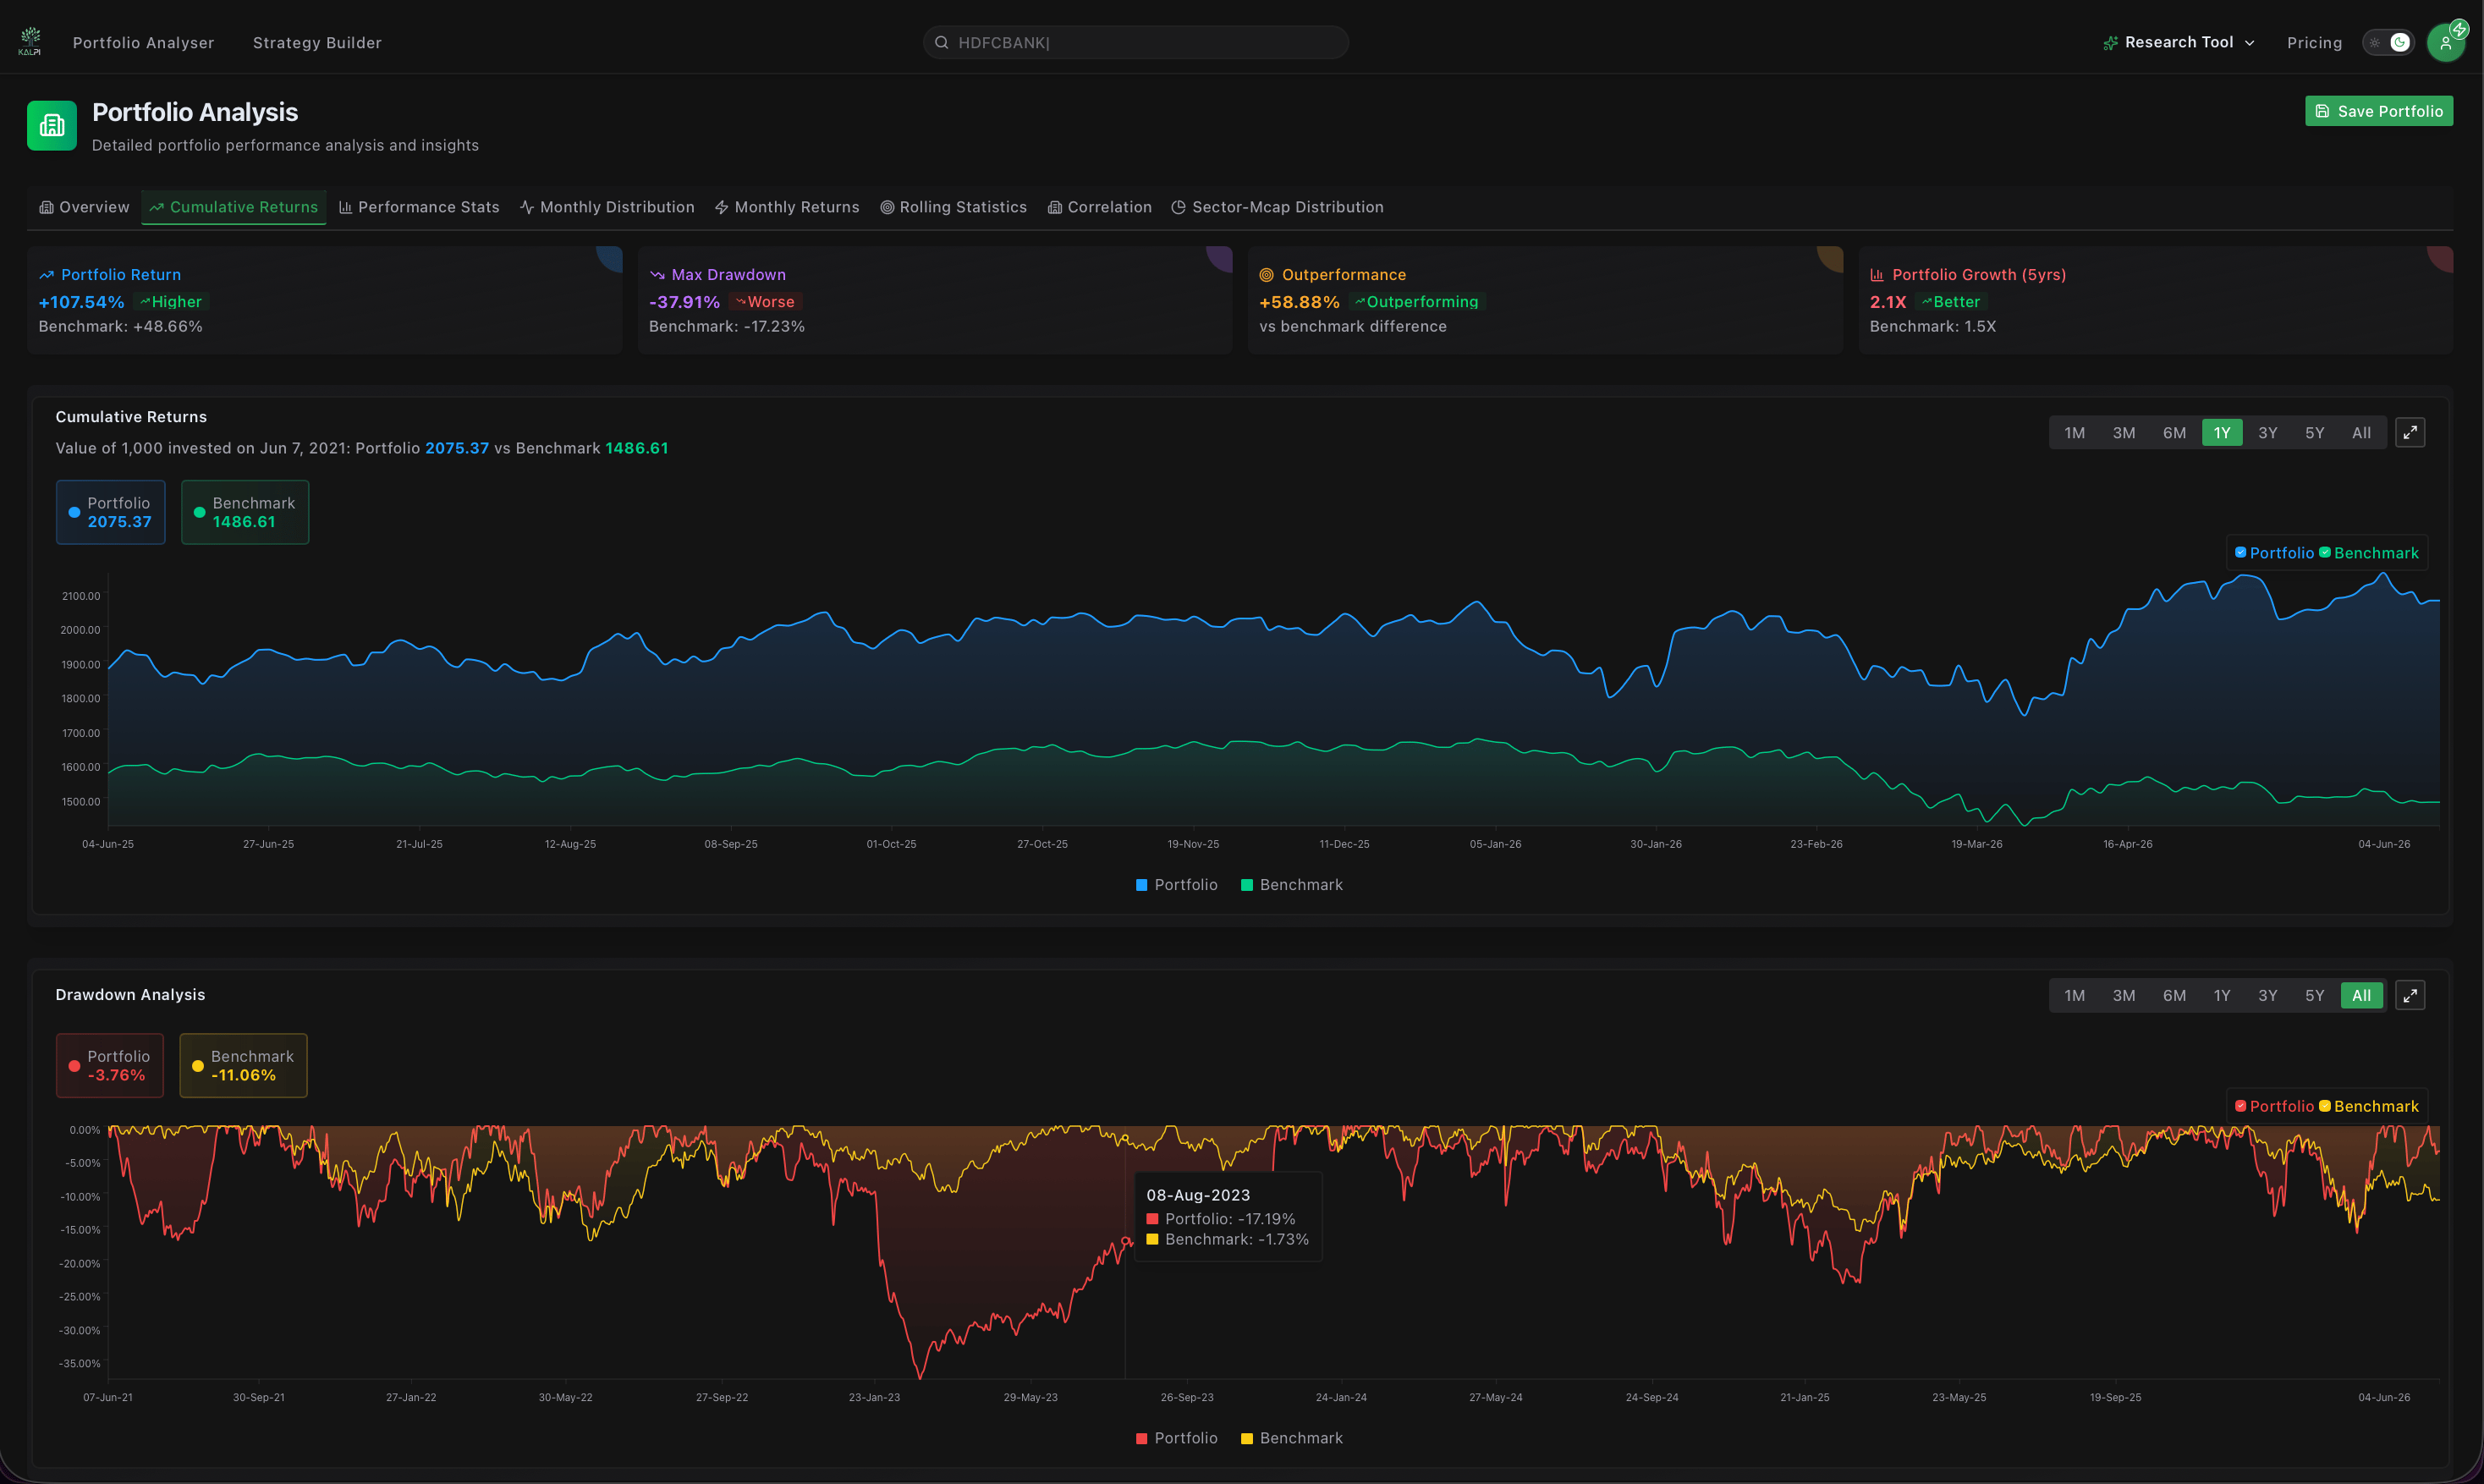Toggle Portfolio -3.76% drawdown card
This screenshot has width=2484, height=1484.
pyautogui.click(x=109, y=1065)
